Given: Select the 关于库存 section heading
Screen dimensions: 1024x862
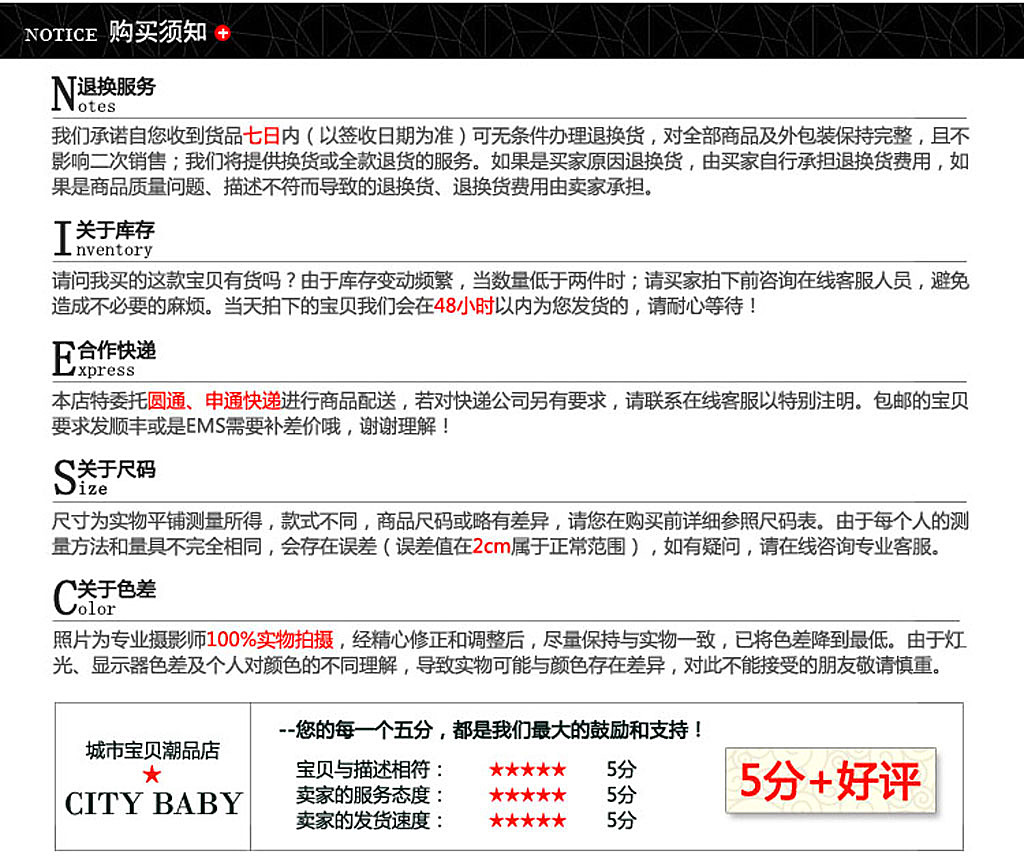Looking at the screenshot, I should (x=116, y=231).
